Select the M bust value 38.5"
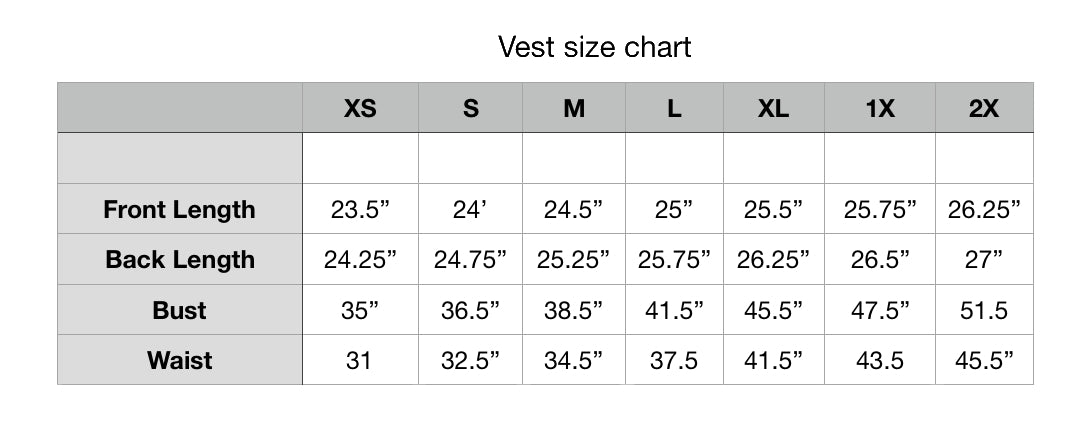The width and height of the screenshot is (1092, 433). point(574,310)
